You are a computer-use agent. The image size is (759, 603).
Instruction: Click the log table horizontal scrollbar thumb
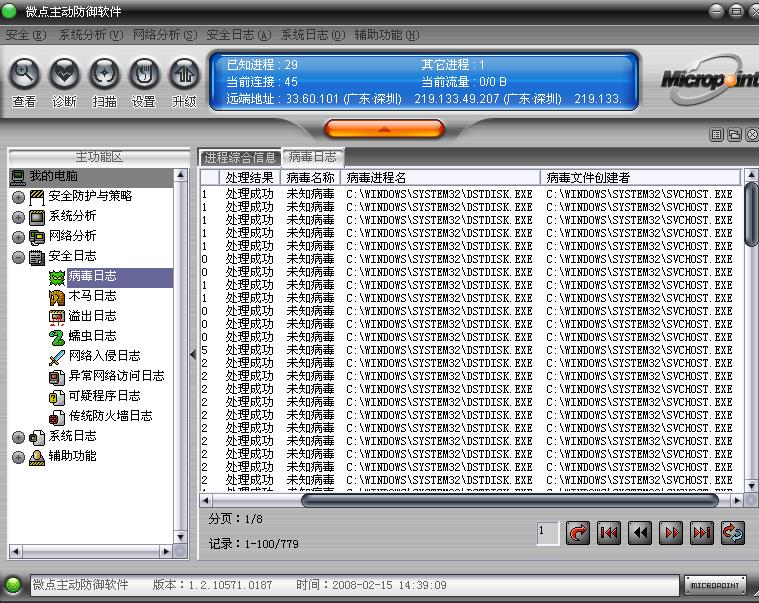pos(509,500)
